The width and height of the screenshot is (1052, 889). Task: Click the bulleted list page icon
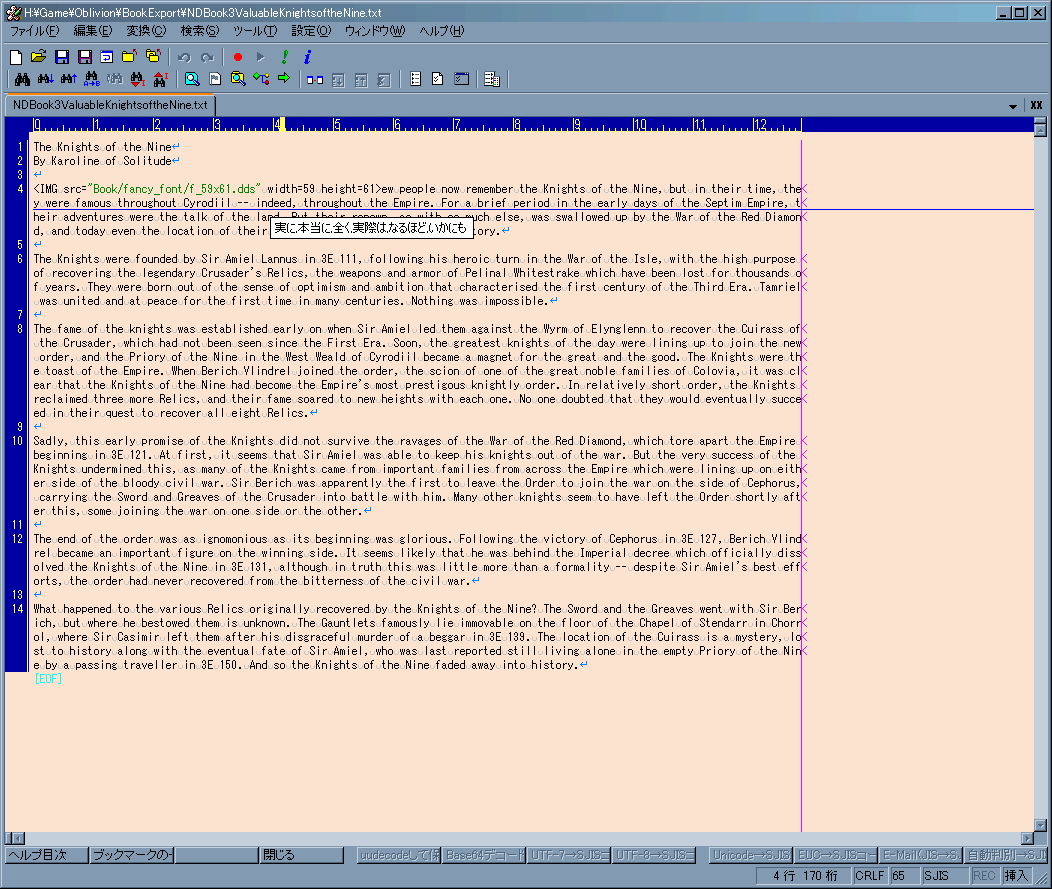pos(415,80)
